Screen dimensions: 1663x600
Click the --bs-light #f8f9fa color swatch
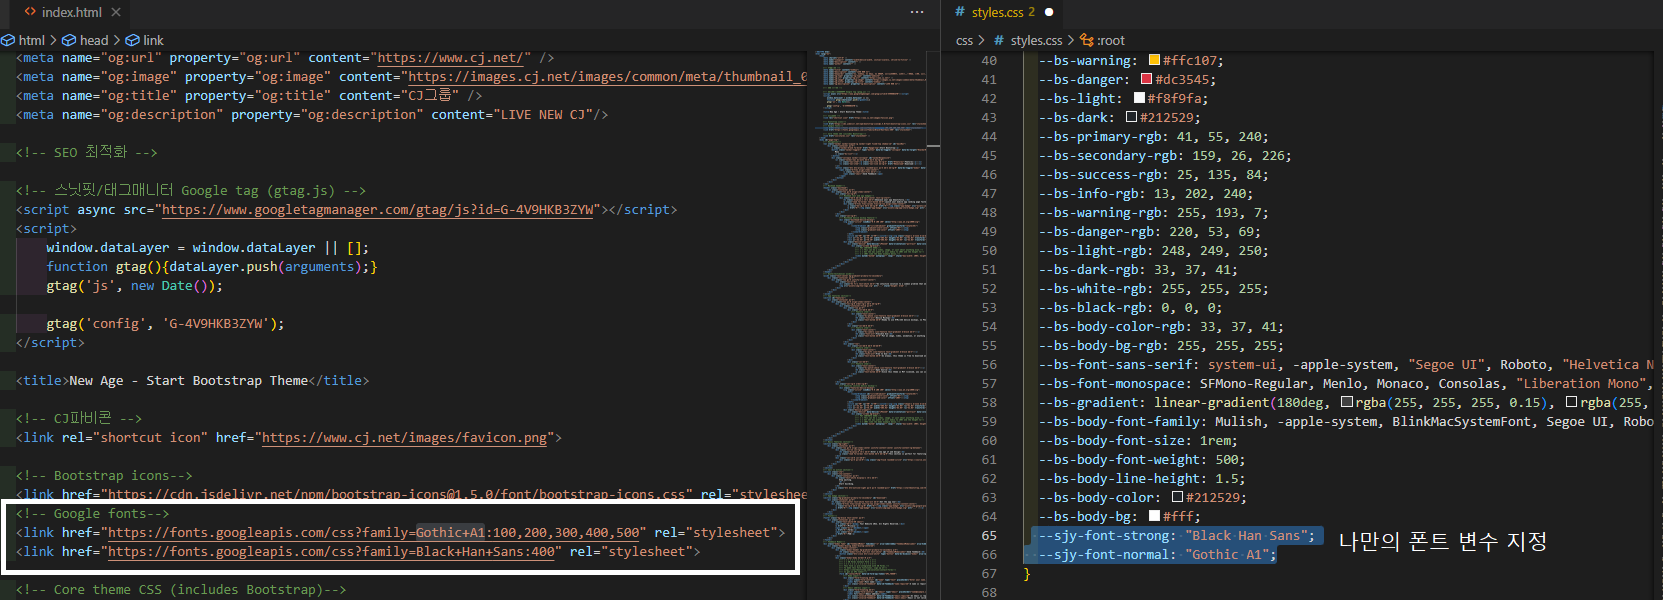(1139, 98)
